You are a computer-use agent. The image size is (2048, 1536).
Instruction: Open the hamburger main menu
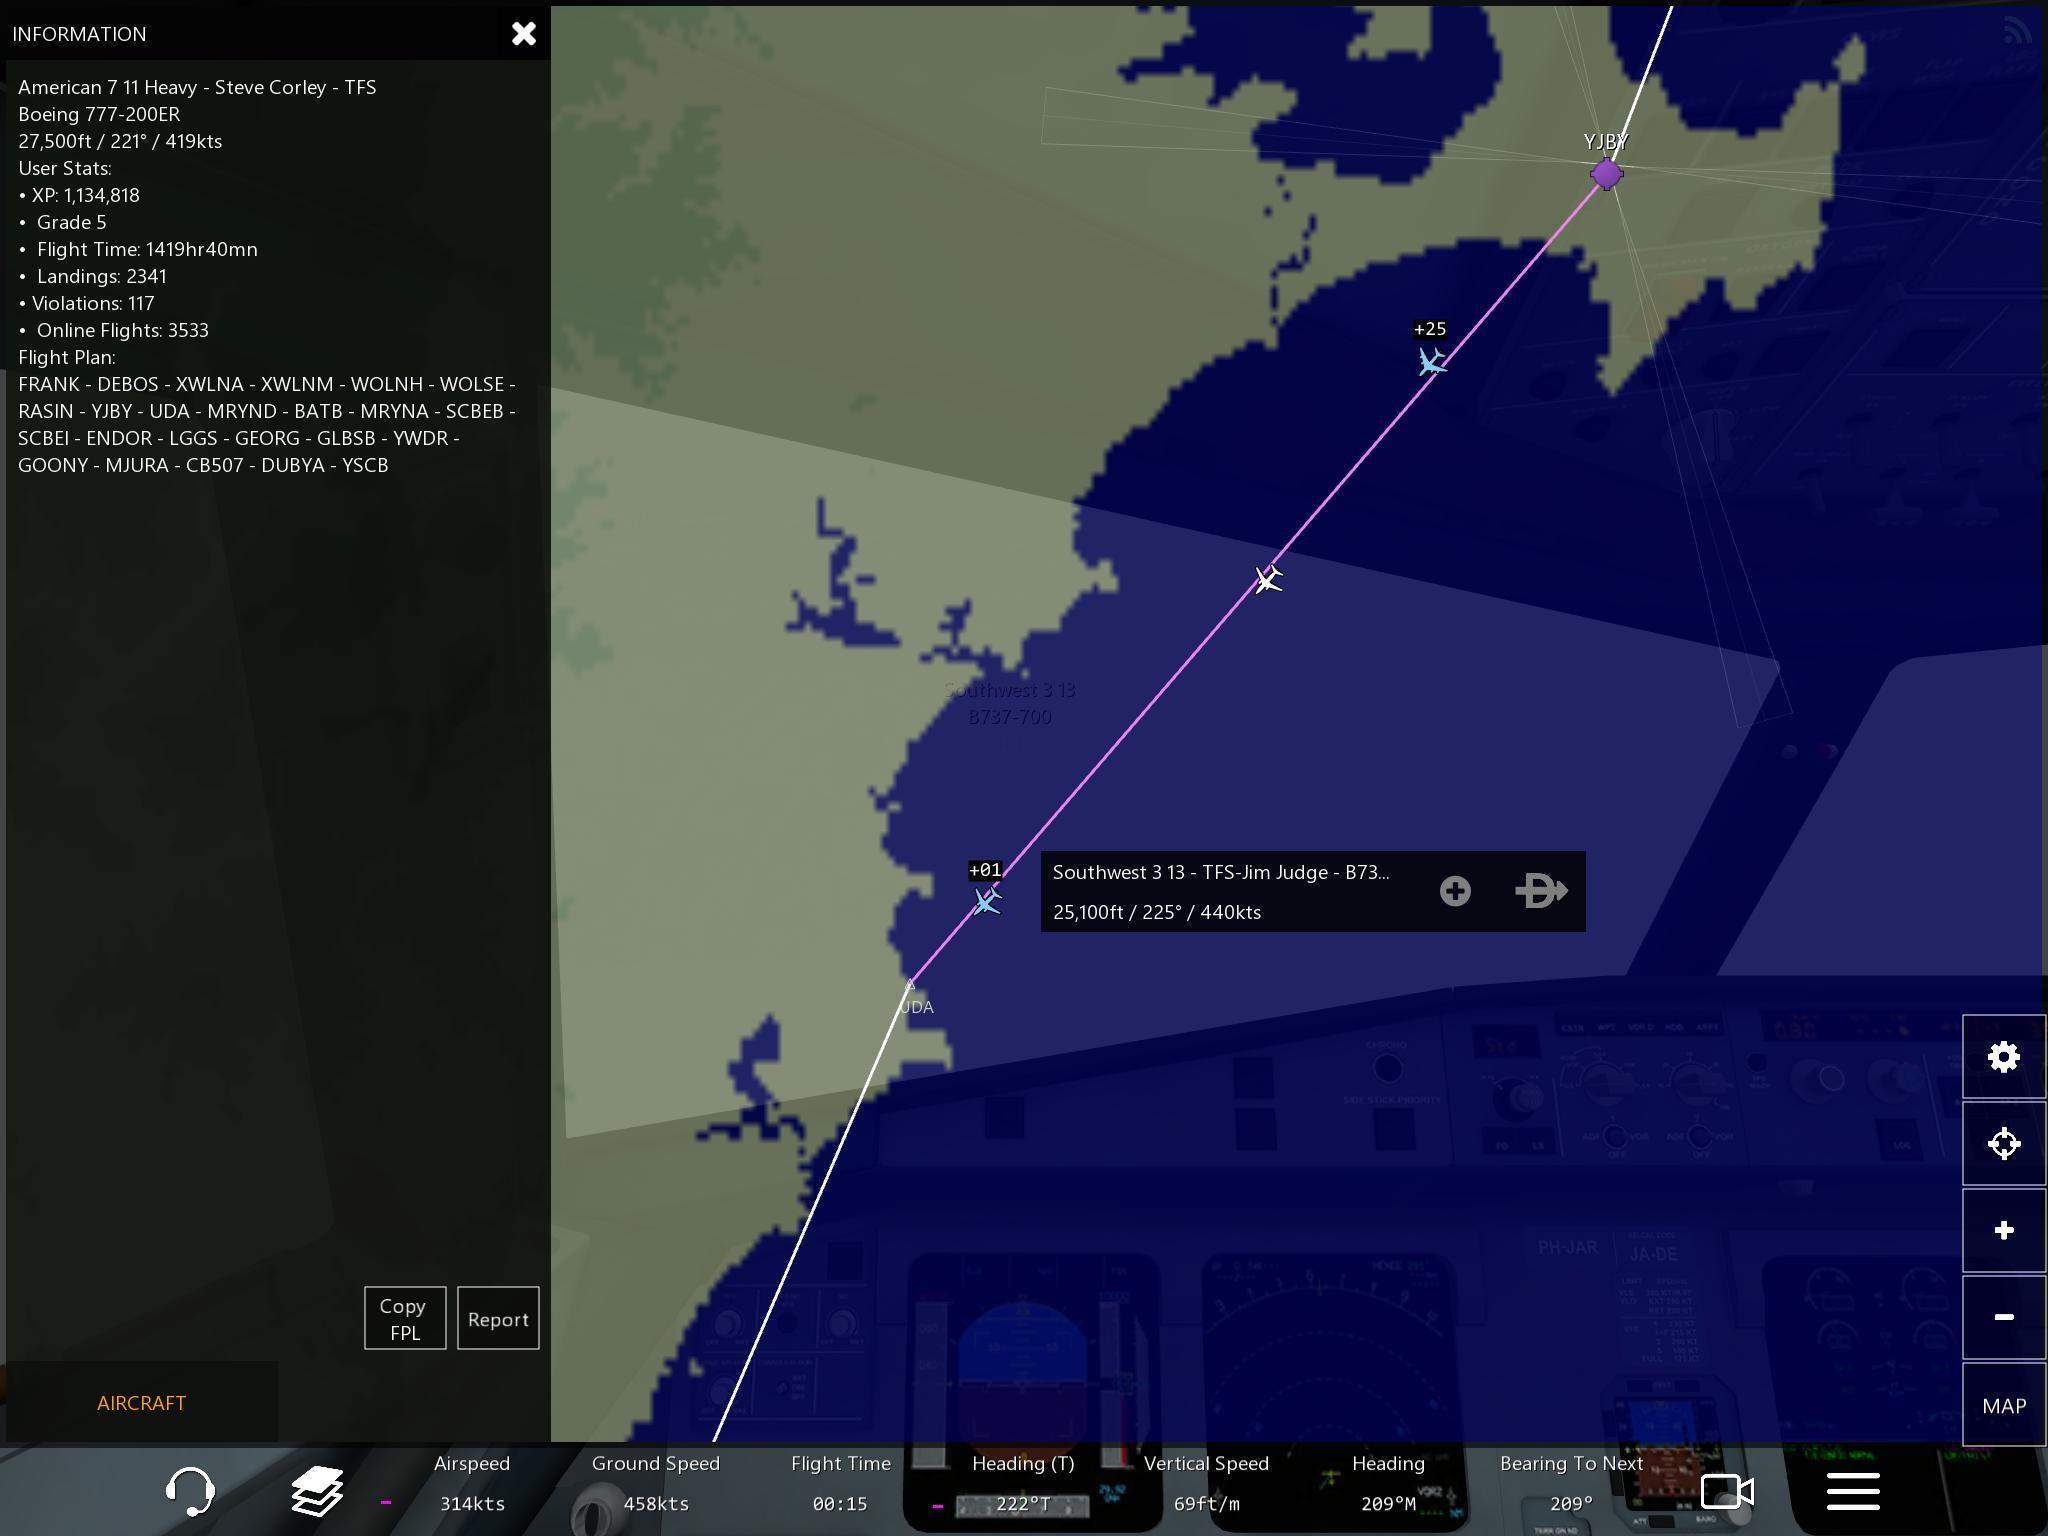[x=1853, y=1491]
